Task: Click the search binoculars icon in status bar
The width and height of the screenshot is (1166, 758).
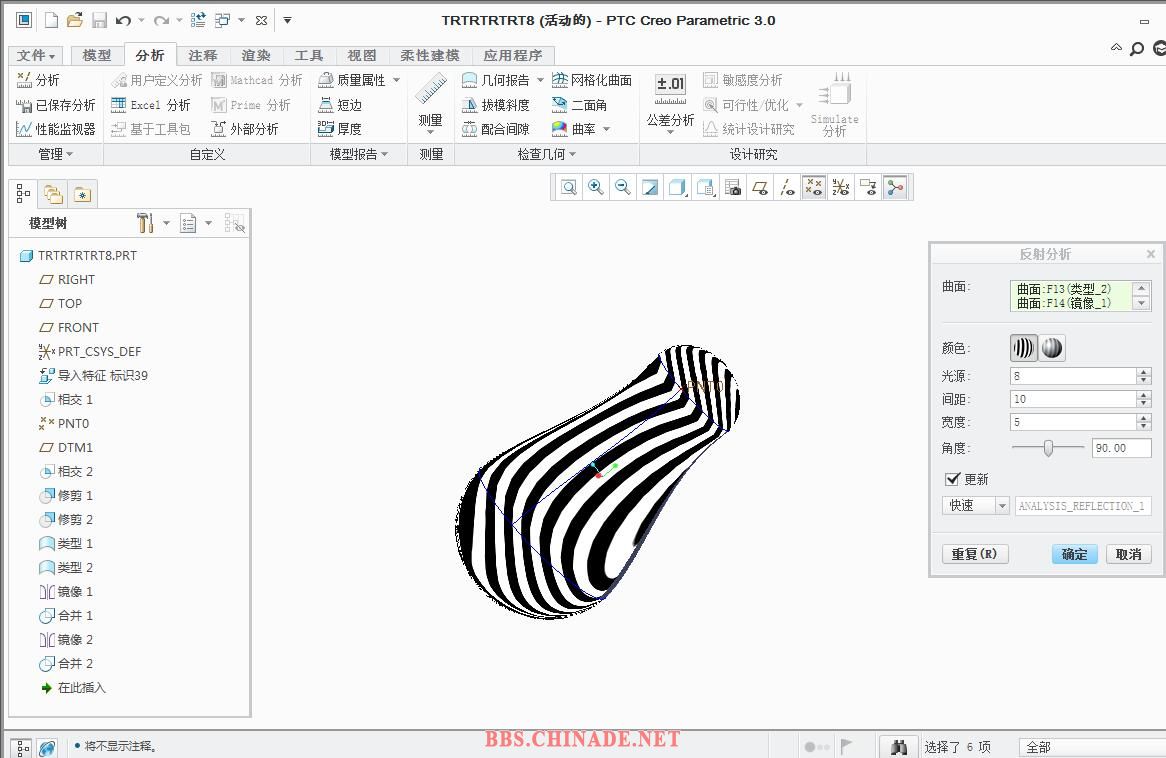Action: 898,747
